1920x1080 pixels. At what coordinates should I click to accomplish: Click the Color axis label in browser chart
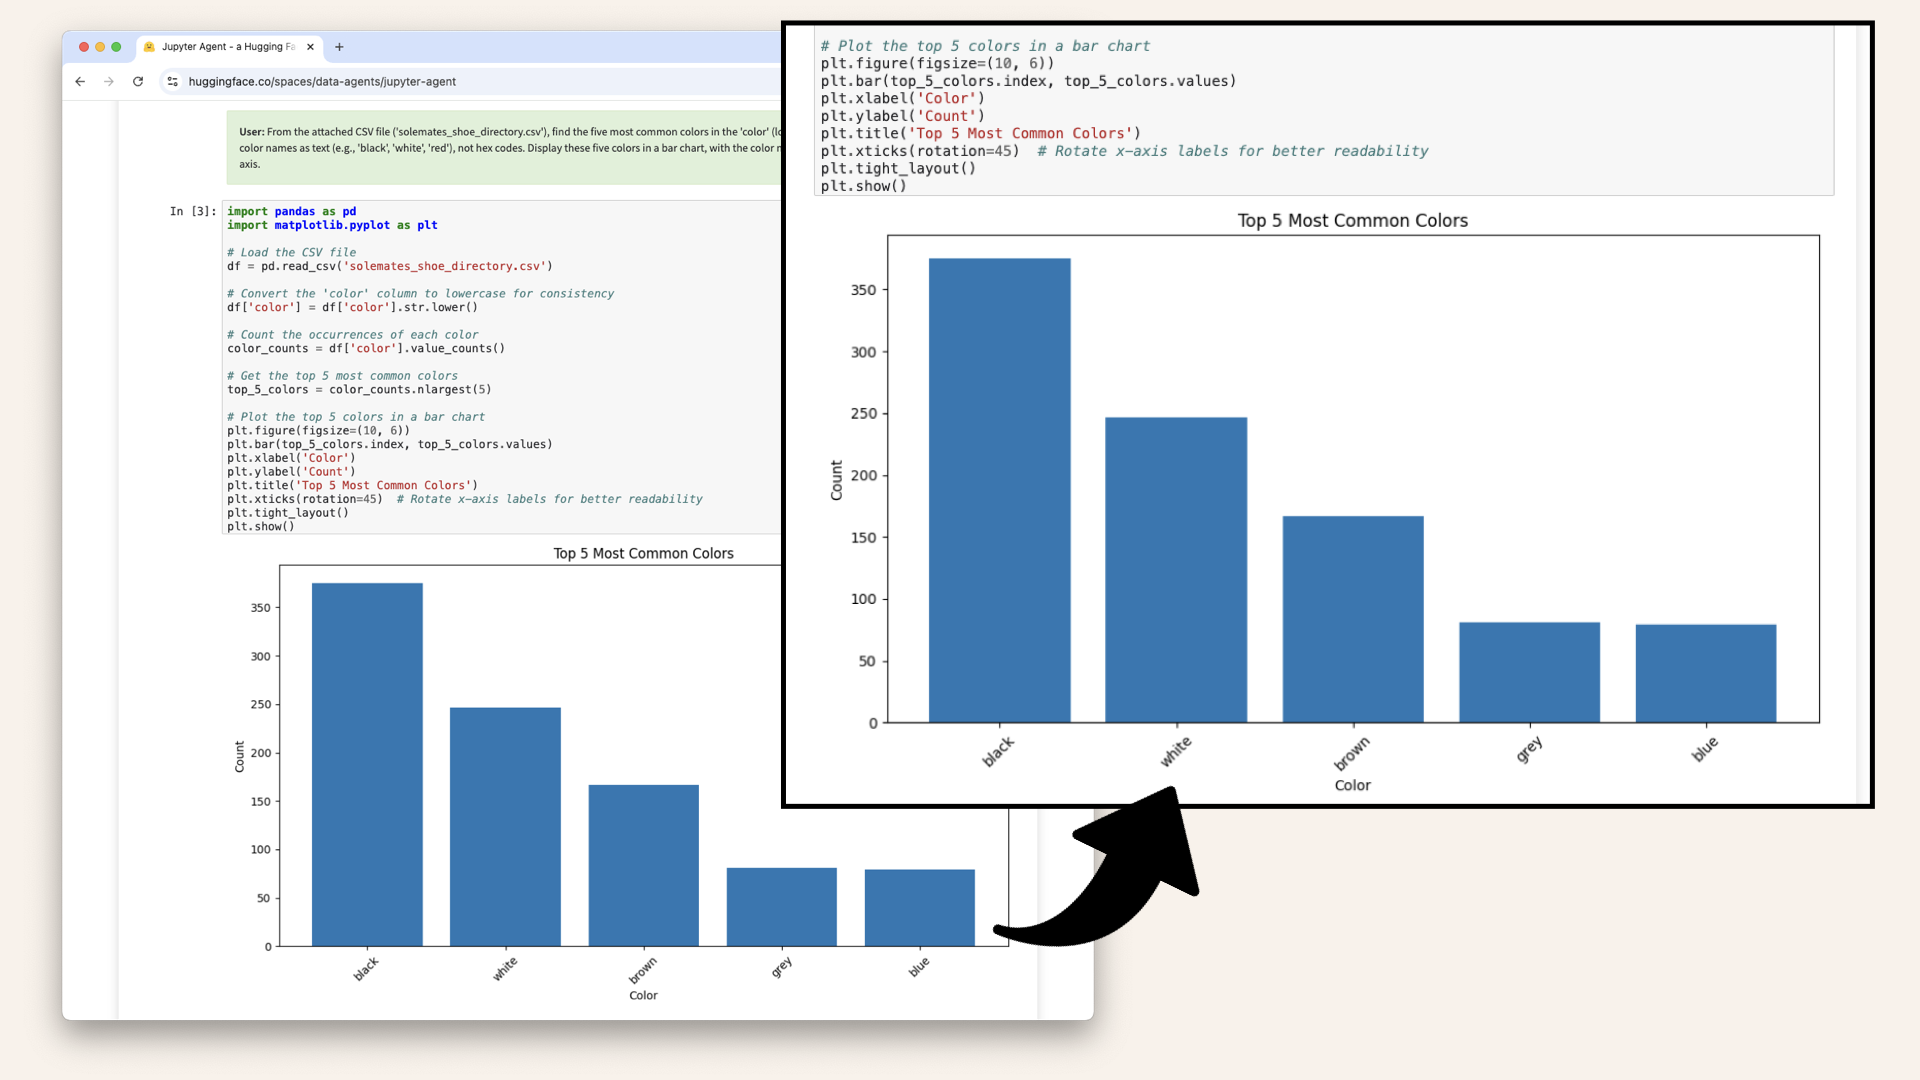tap(643, 995)
